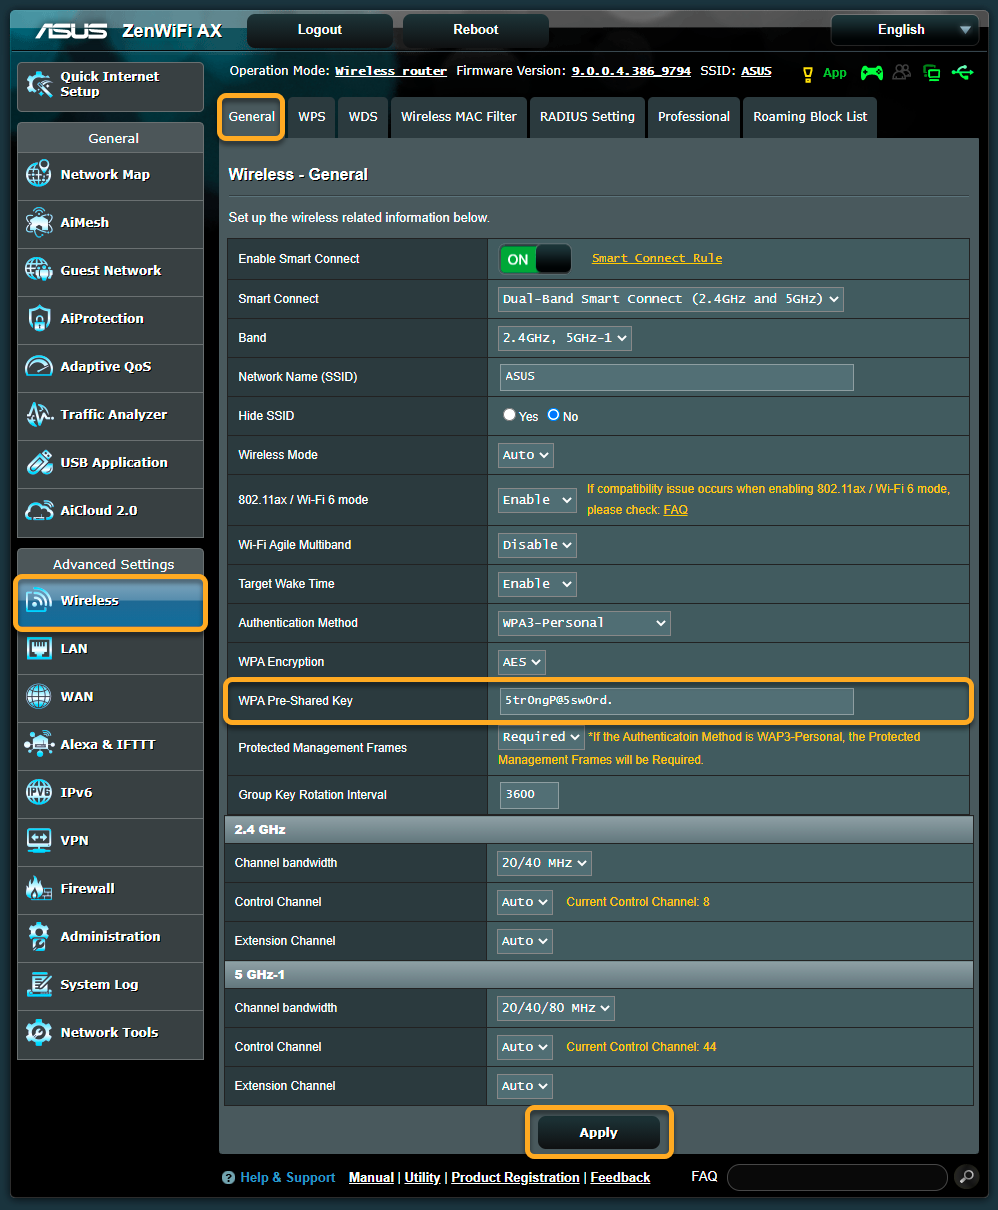Click the Group Key Rotation Interval field
998x1210 pixels.
click(x=529, y=795)
